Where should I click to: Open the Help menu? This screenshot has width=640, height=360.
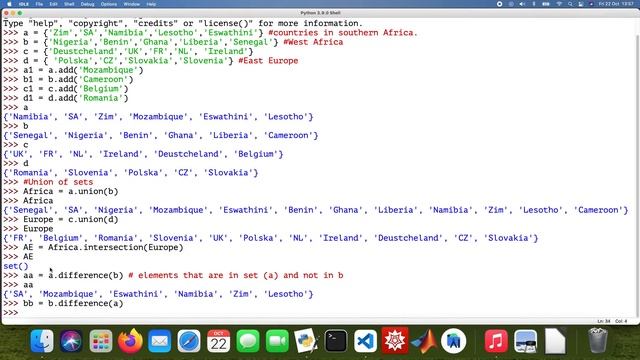151,4
